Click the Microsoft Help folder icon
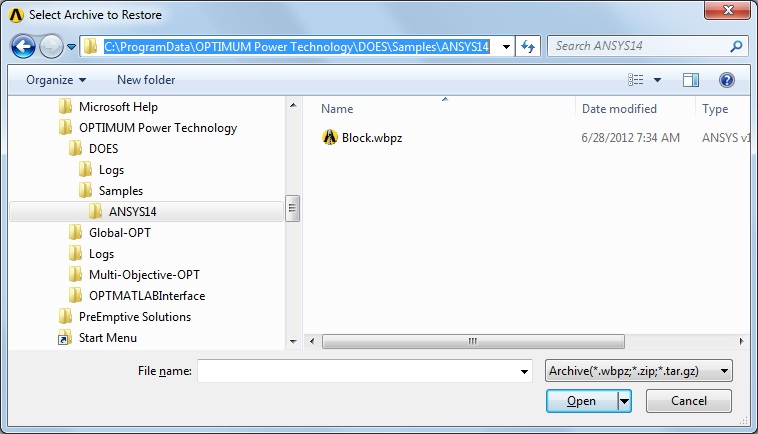This screenshot has height=434, width=758. (65, 106)
